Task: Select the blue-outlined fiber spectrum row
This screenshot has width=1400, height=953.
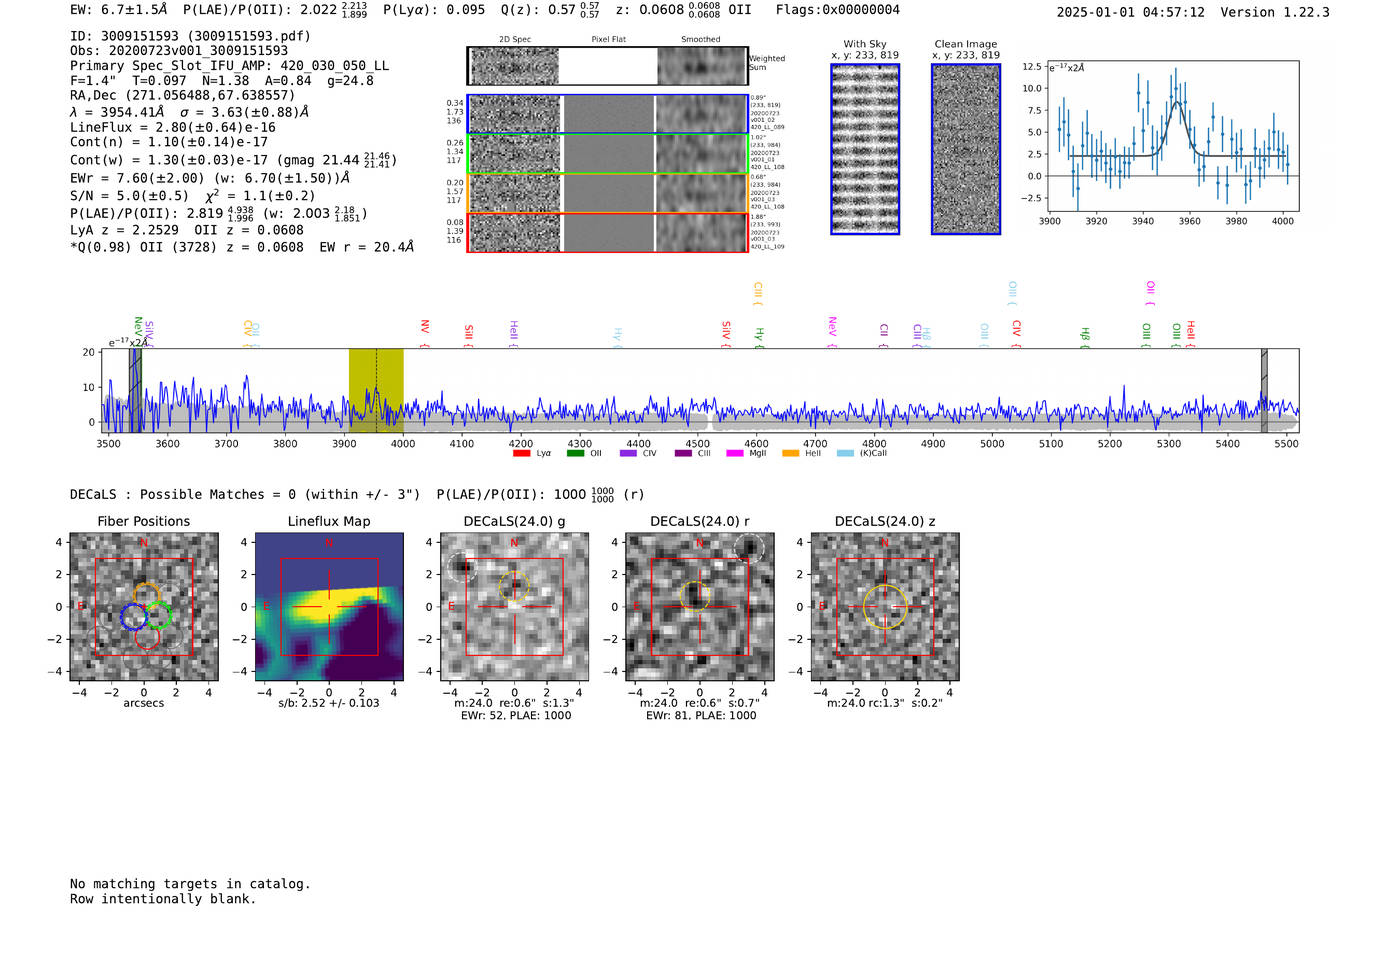Action: pos(608,114)
